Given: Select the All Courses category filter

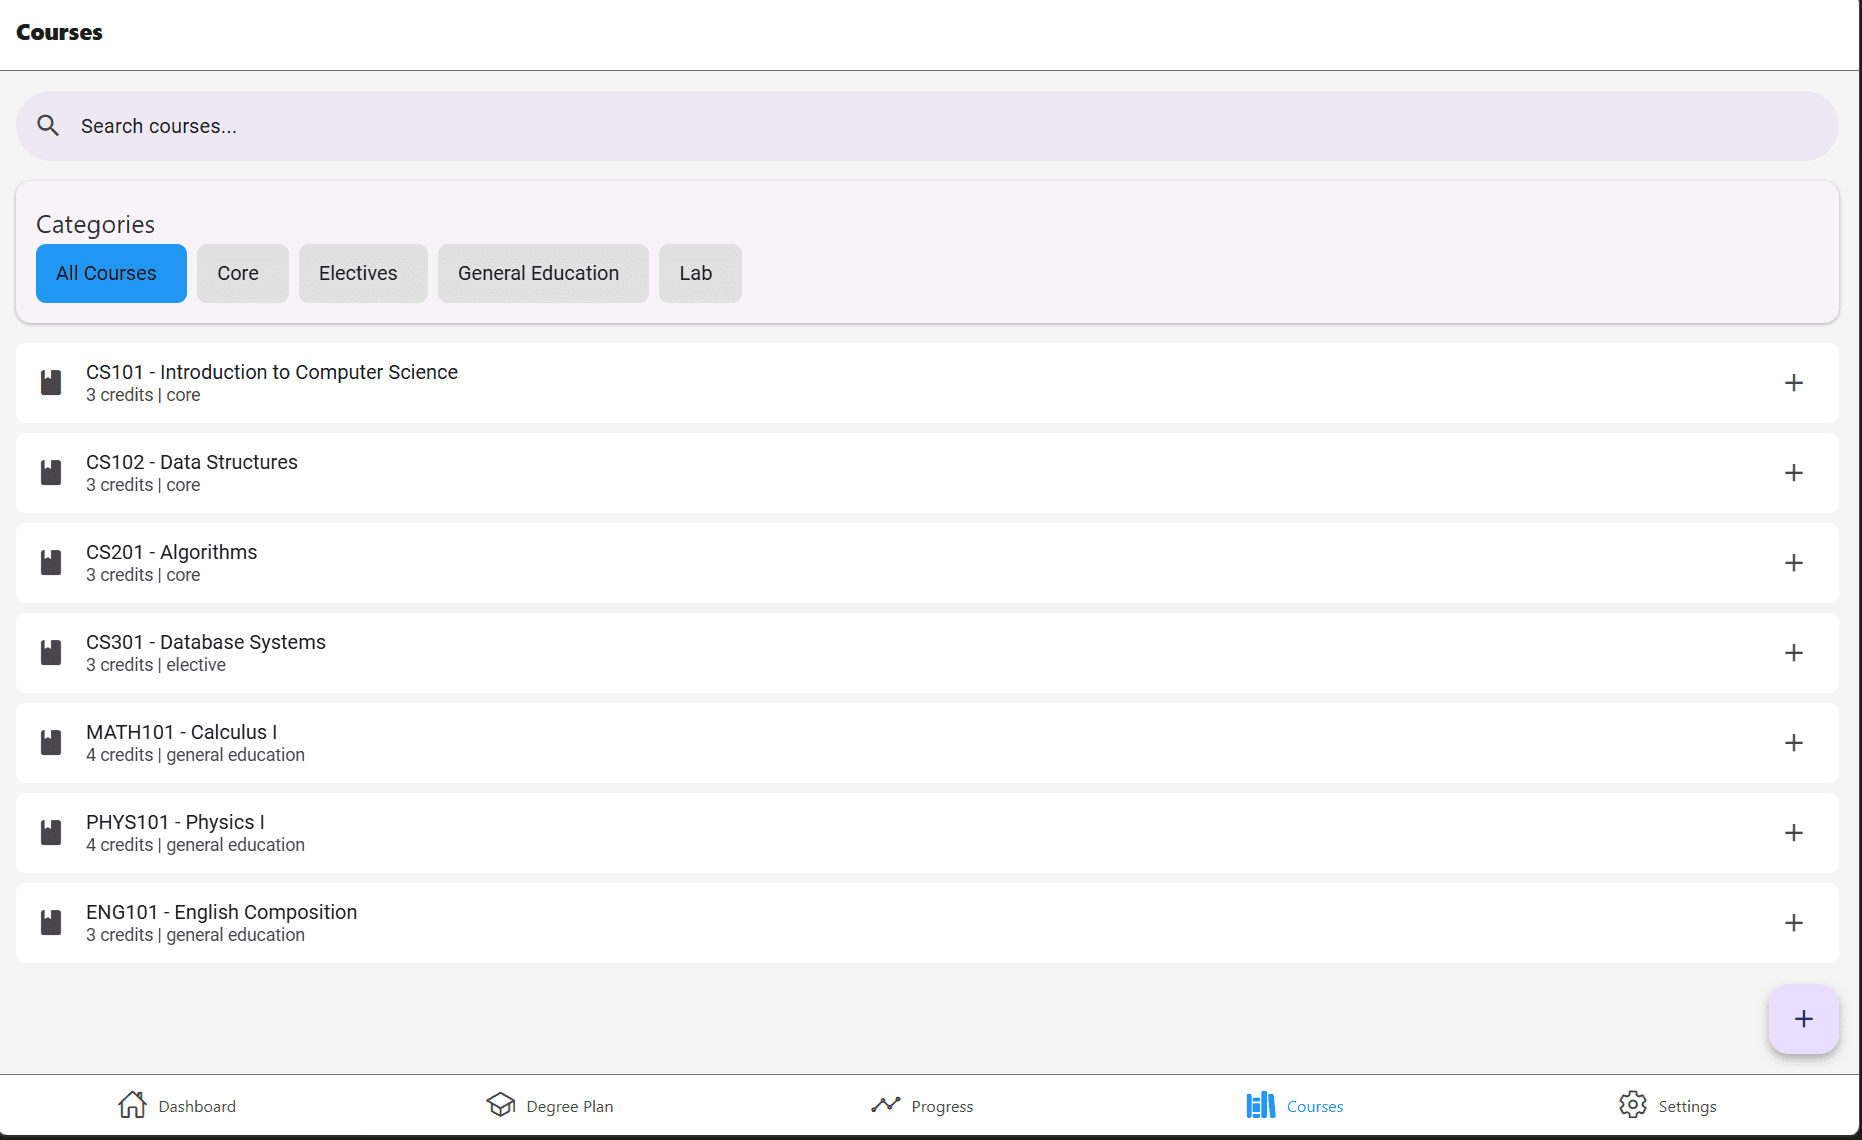Looking at the screenshot, I should coord(111,273).
